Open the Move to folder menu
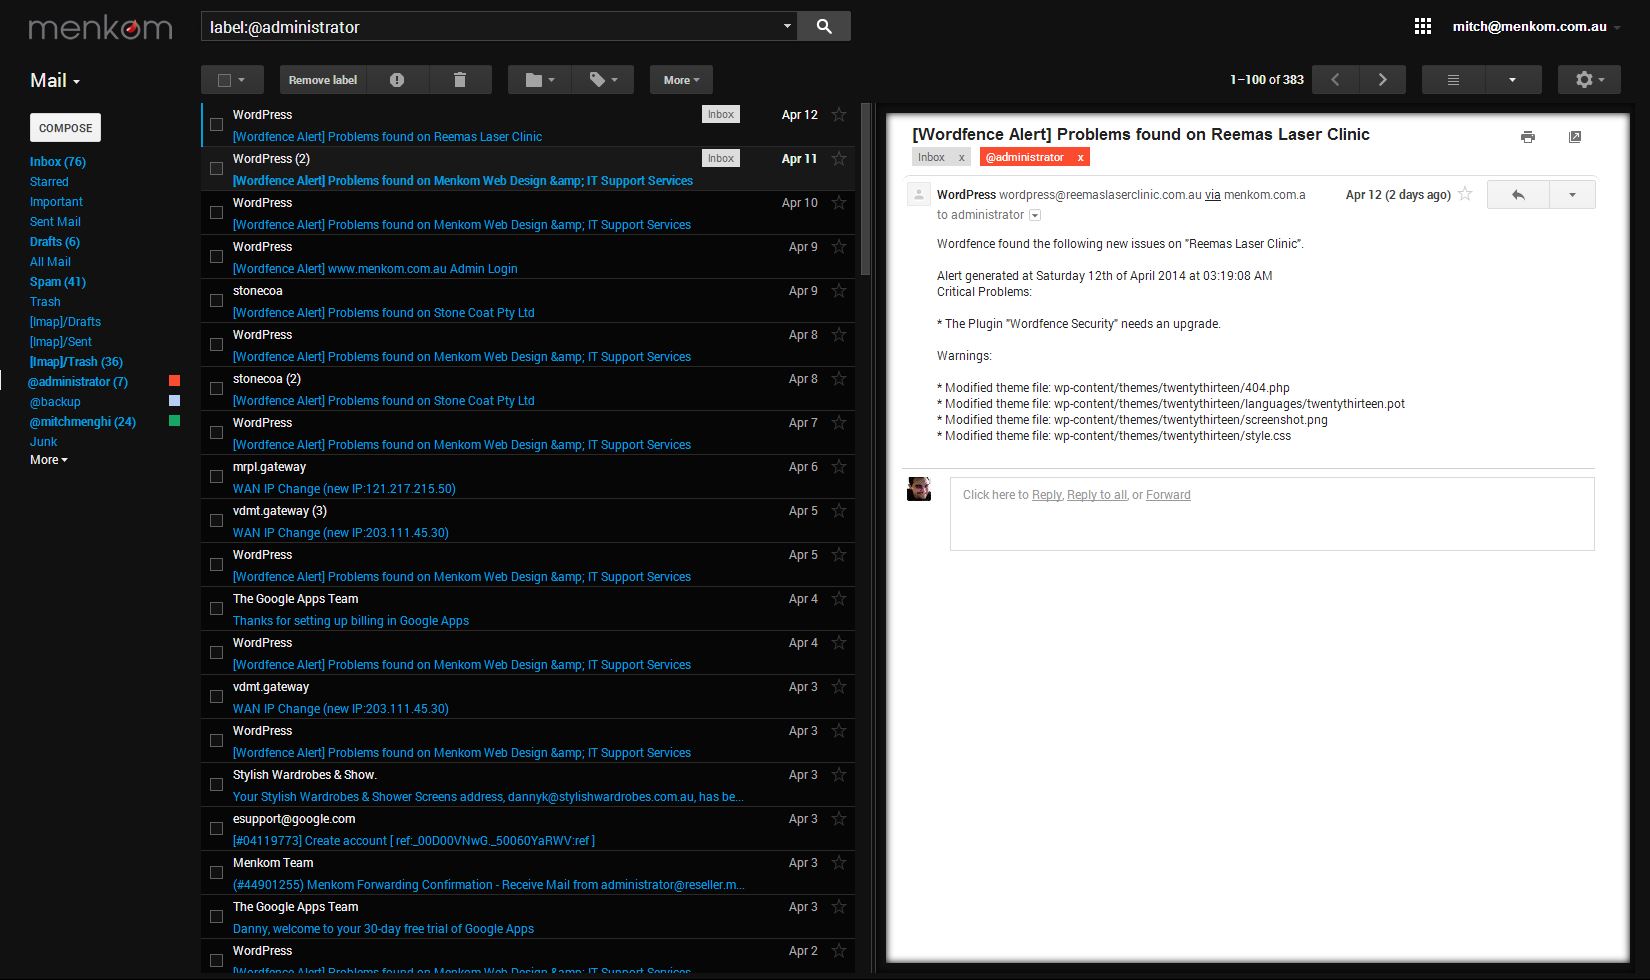The width and height of the screenshot is (1650, 980). tap(540, 80)
